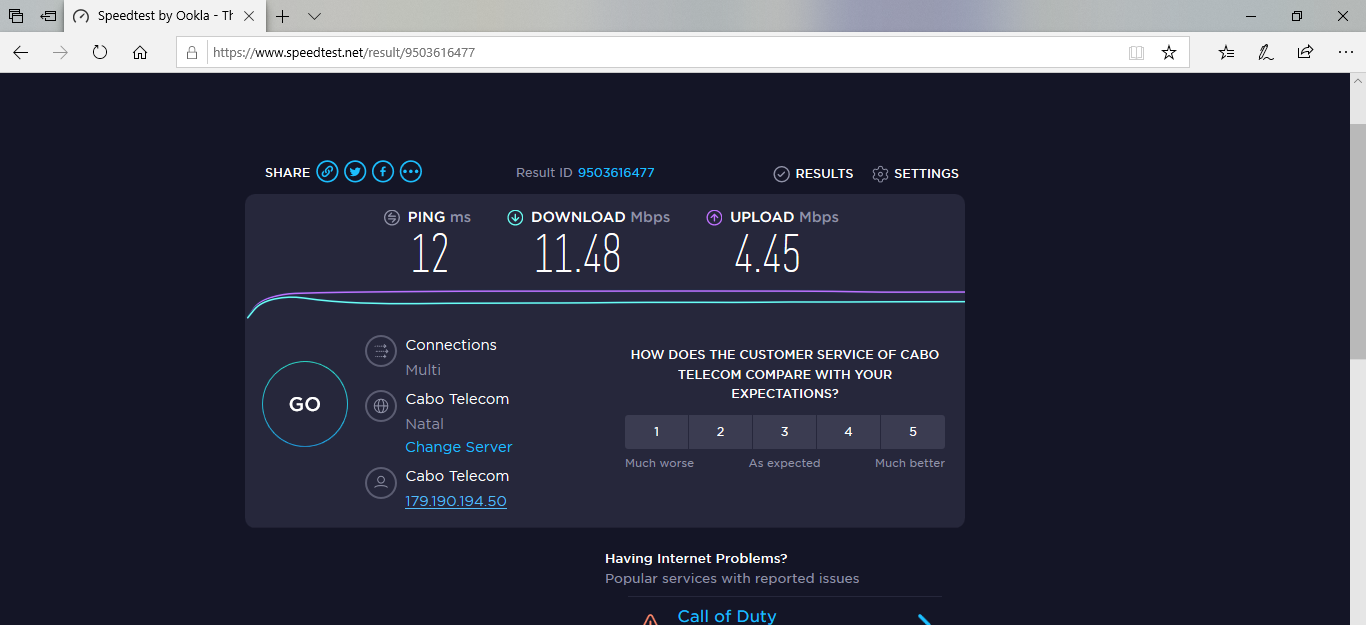Open Edge settings and more menu

pos(1344,52)
